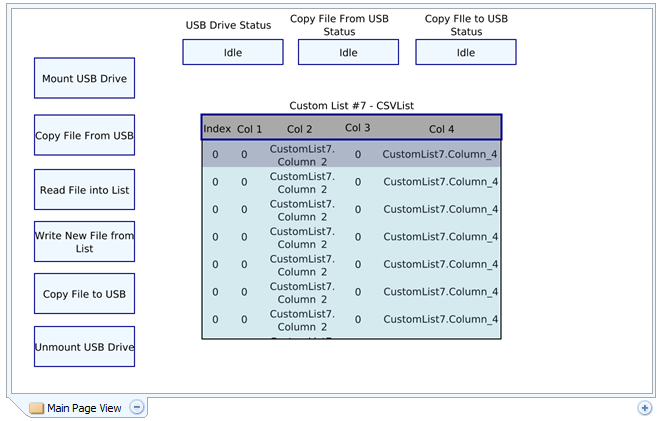The image size is (662, 421).
Task: Click the Copy FIle to USB Status label
Action: pos(466,25)
